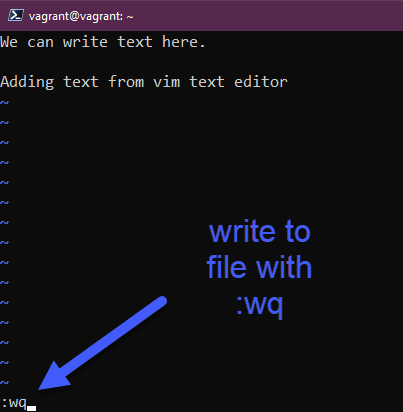The image size is (403, 412).
Task: Click the vagrant@vagrant window title text
Action: 81,16
